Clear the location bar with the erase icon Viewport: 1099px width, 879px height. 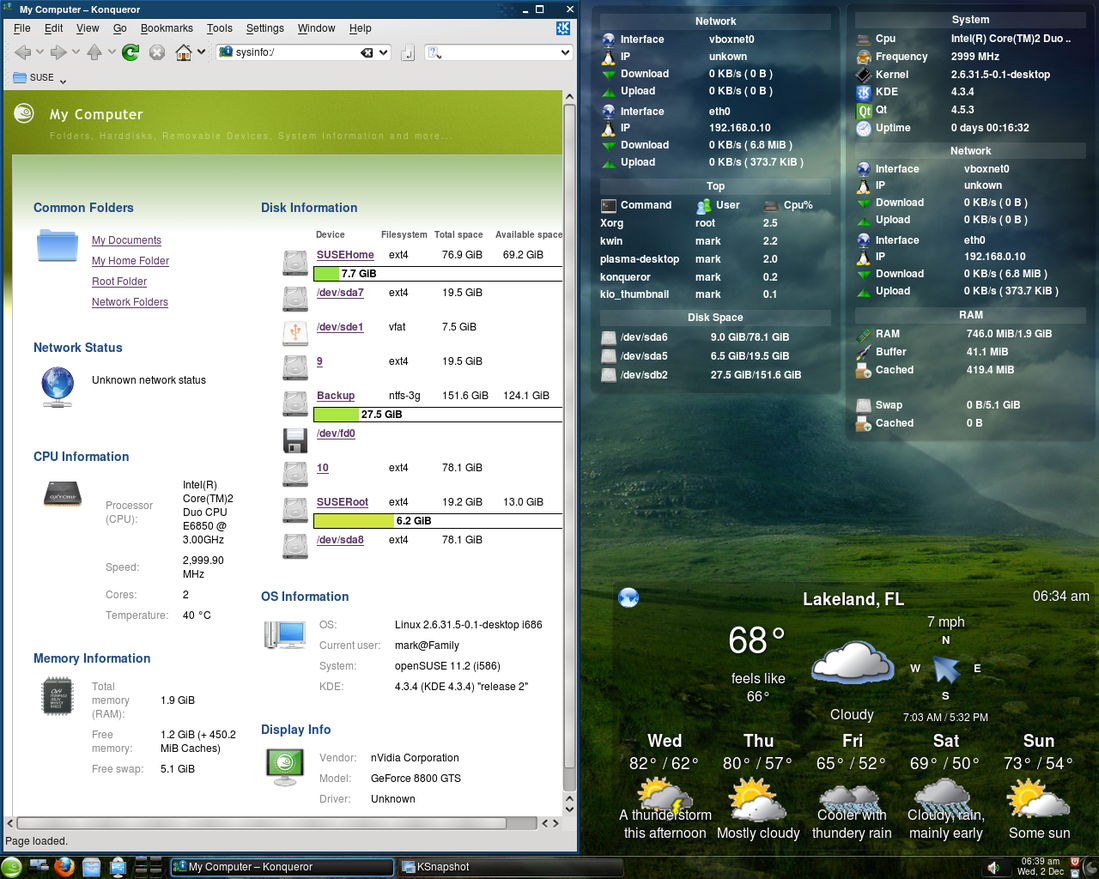point(367,53)
